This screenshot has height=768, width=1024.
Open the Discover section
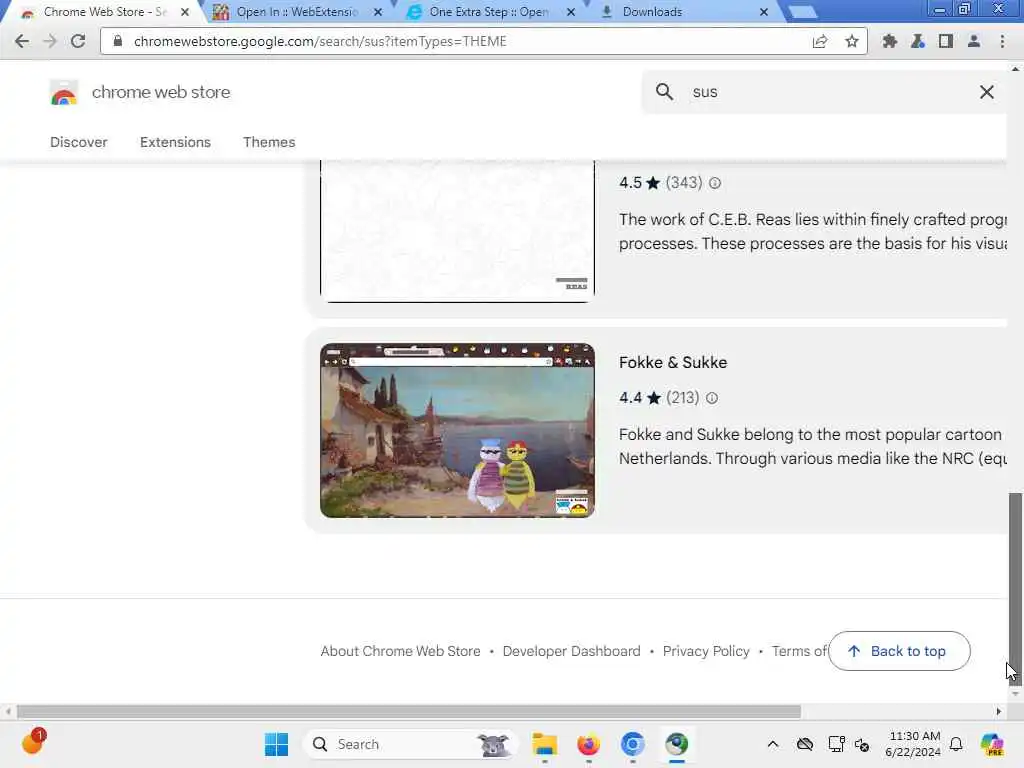(x=78, y=142)
